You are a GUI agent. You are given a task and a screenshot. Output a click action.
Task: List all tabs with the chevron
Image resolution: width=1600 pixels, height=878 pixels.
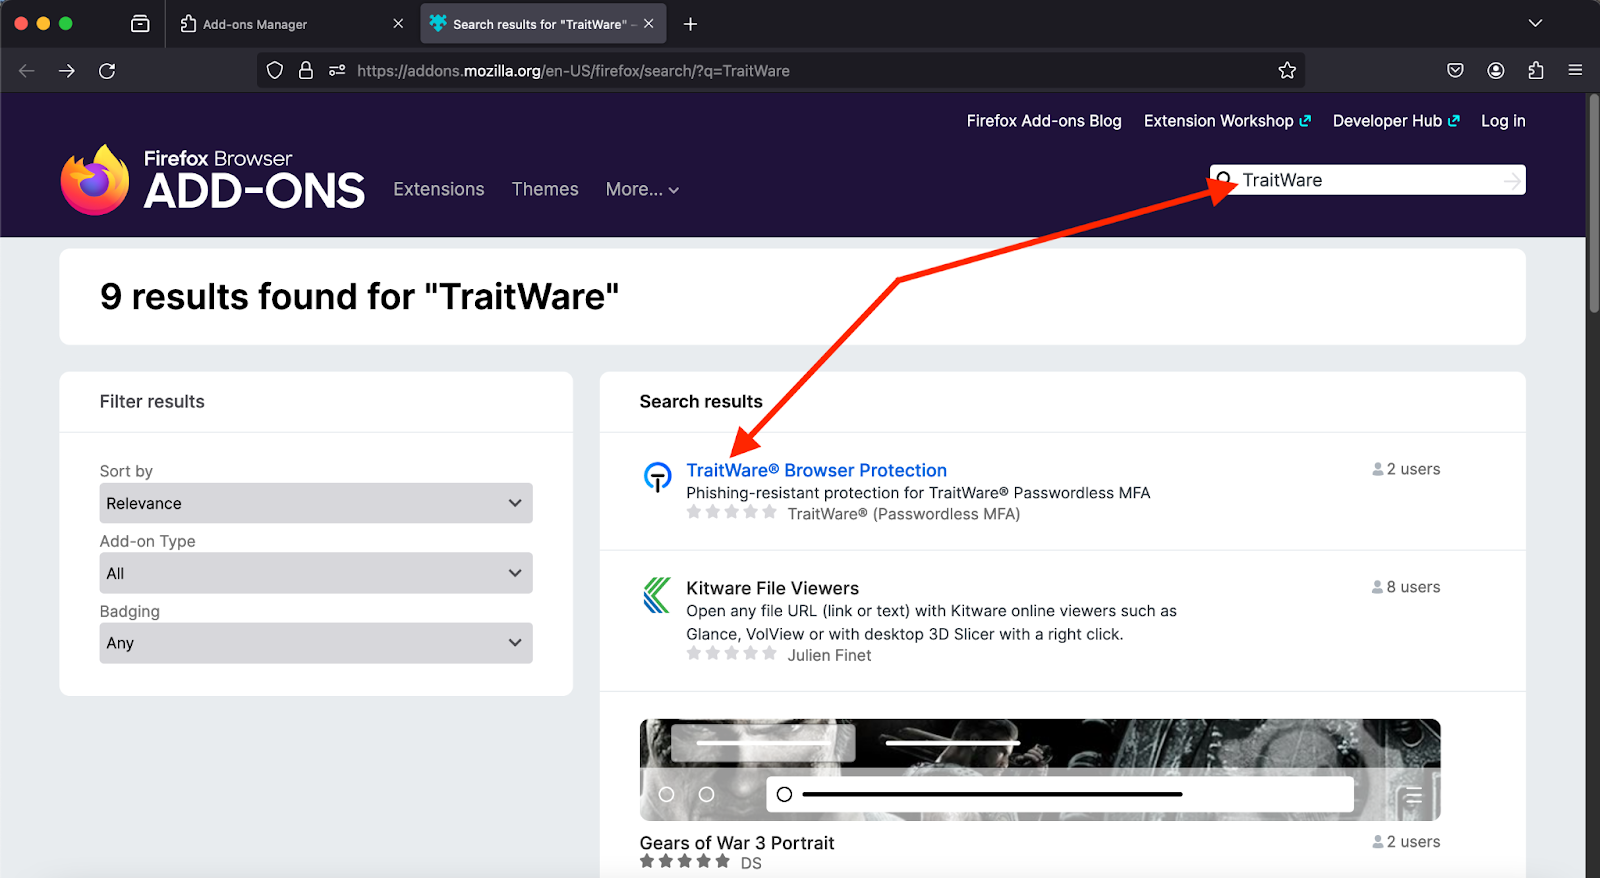[x=1535, y=23]
